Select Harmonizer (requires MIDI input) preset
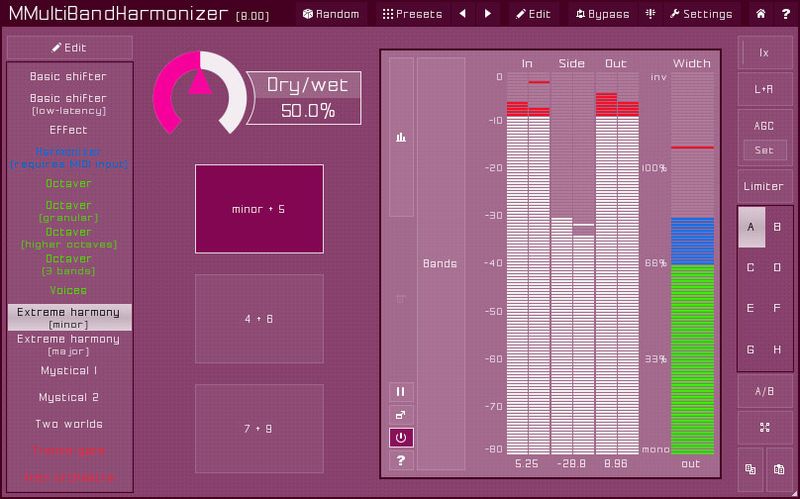This screenshot has height=499, width=800. 68,158
